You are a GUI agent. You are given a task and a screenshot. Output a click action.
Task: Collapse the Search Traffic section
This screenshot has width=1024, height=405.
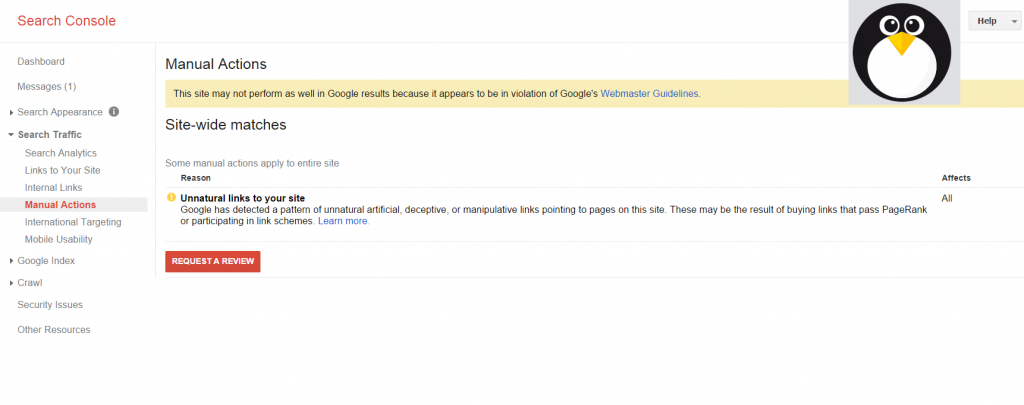(11, 135)
